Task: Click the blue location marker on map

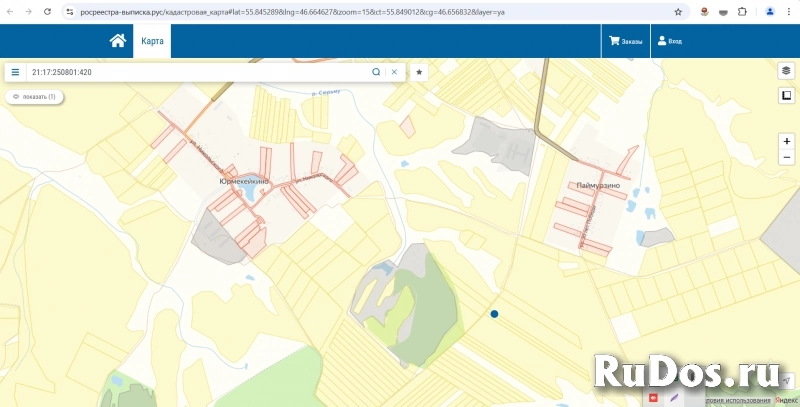Action: 494,314
